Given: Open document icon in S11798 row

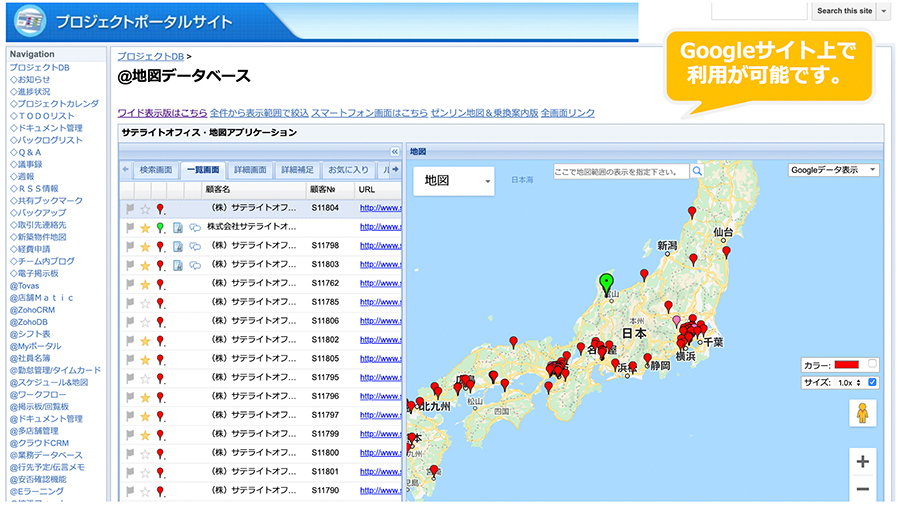Looking at the screenshot, I should click(x=178, y=246).
